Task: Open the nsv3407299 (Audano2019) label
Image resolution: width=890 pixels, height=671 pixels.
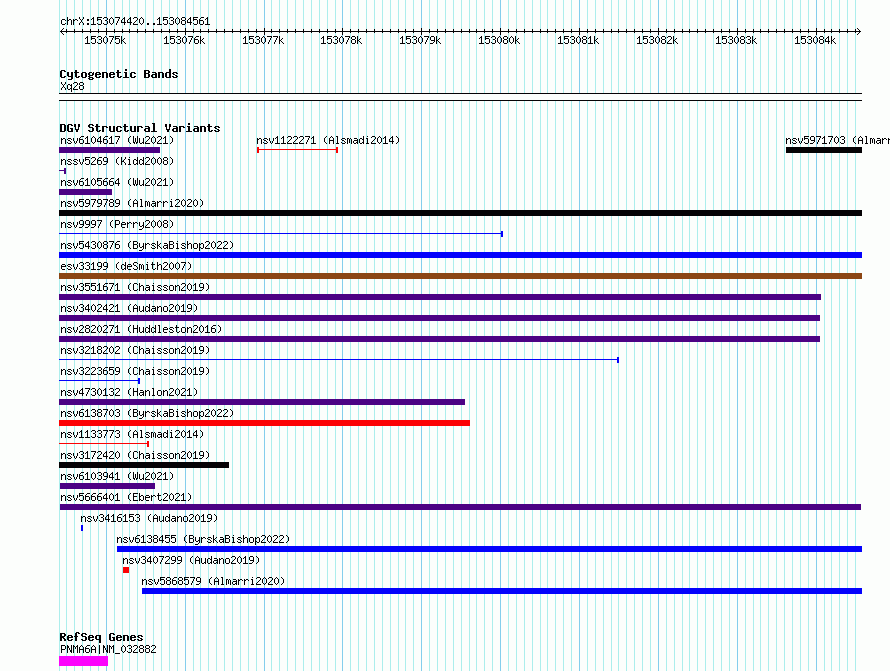Action: pos(191,560)
